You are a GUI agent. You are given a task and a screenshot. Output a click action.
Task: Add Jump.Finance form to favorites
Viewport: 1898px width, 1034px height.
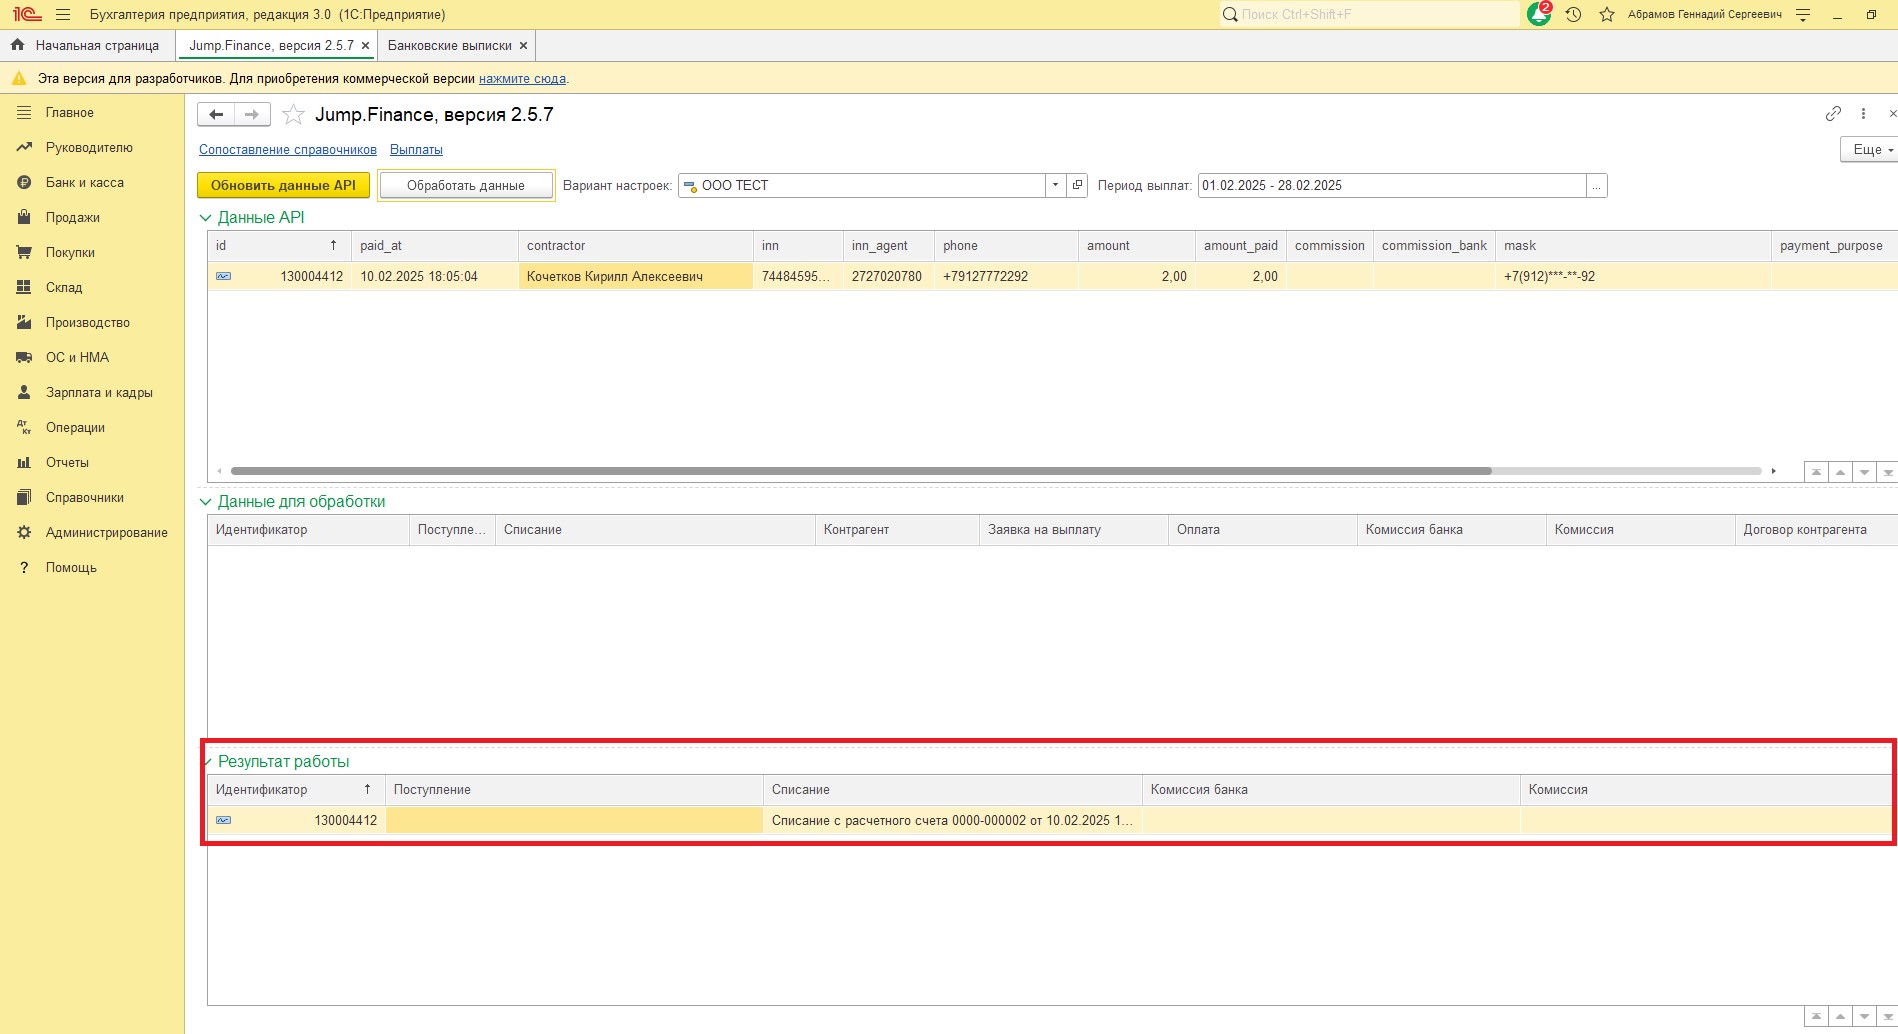[293, 115]
